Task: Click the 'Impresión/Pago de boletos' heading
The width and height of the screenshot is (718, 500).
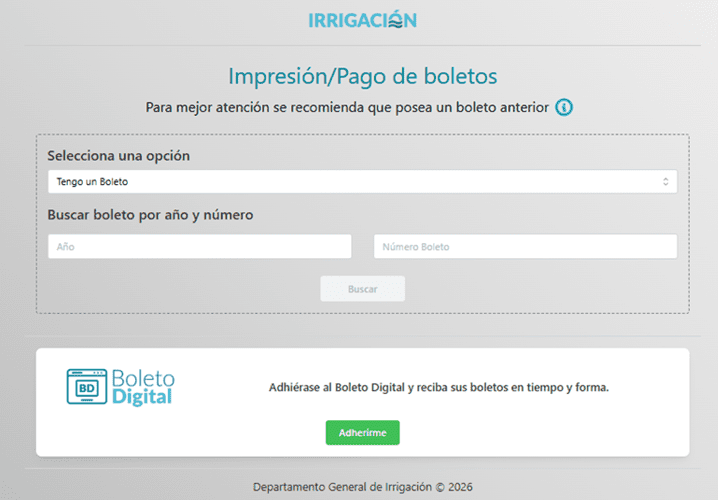Action: tap(362, 76)
